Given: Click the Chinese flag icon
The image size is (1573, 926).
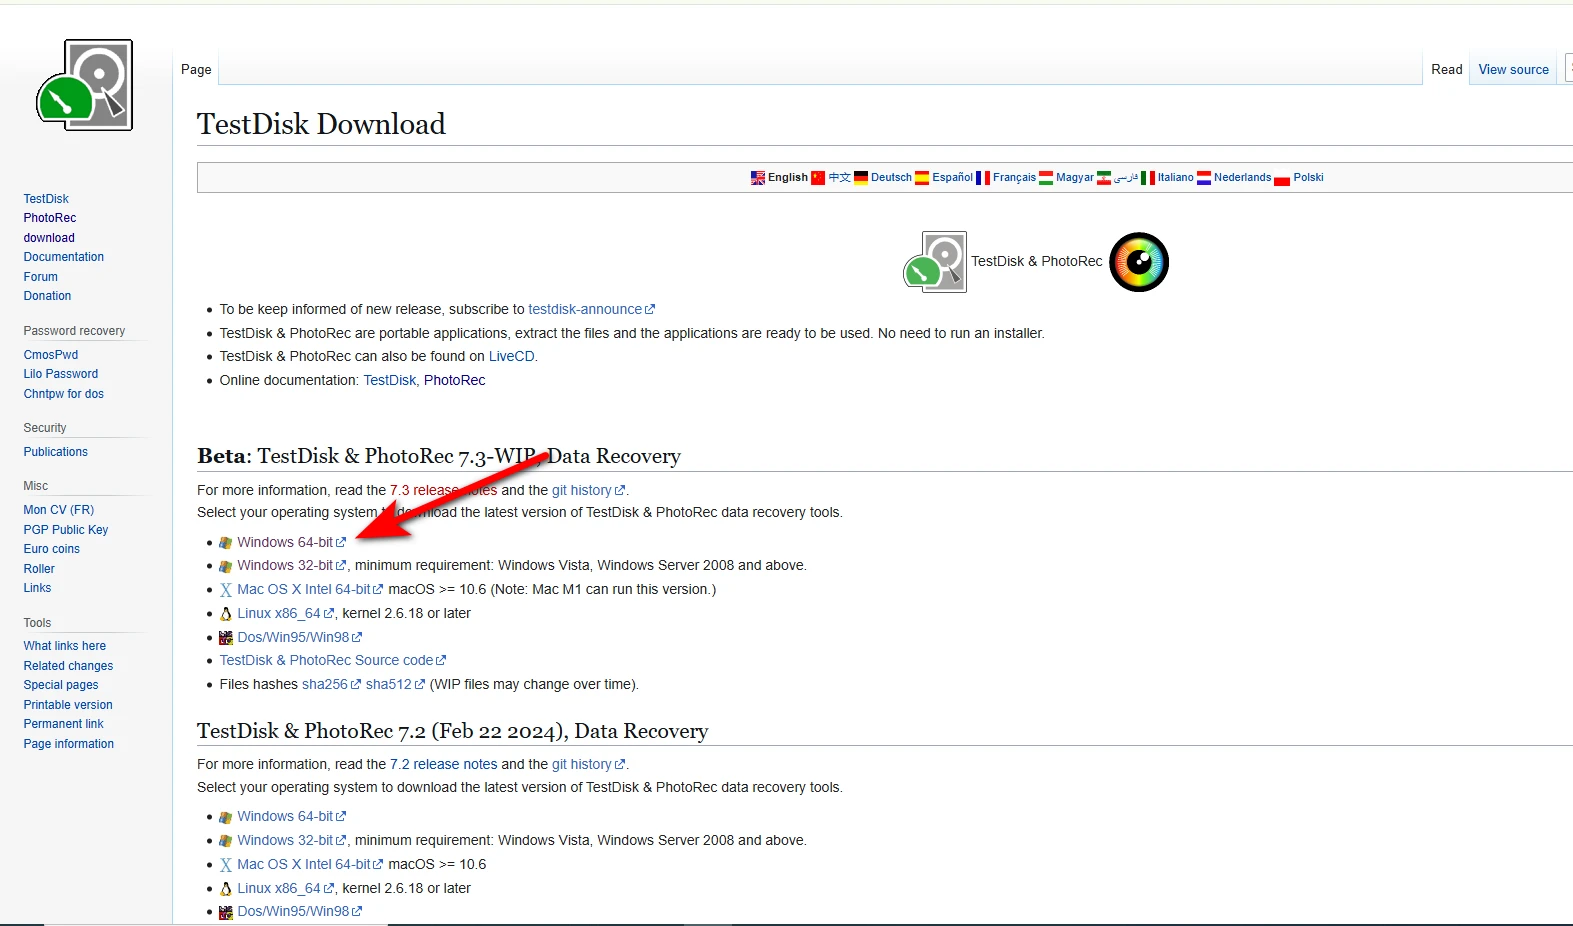Looking at the screenshot, I should (x=818, y=178).
